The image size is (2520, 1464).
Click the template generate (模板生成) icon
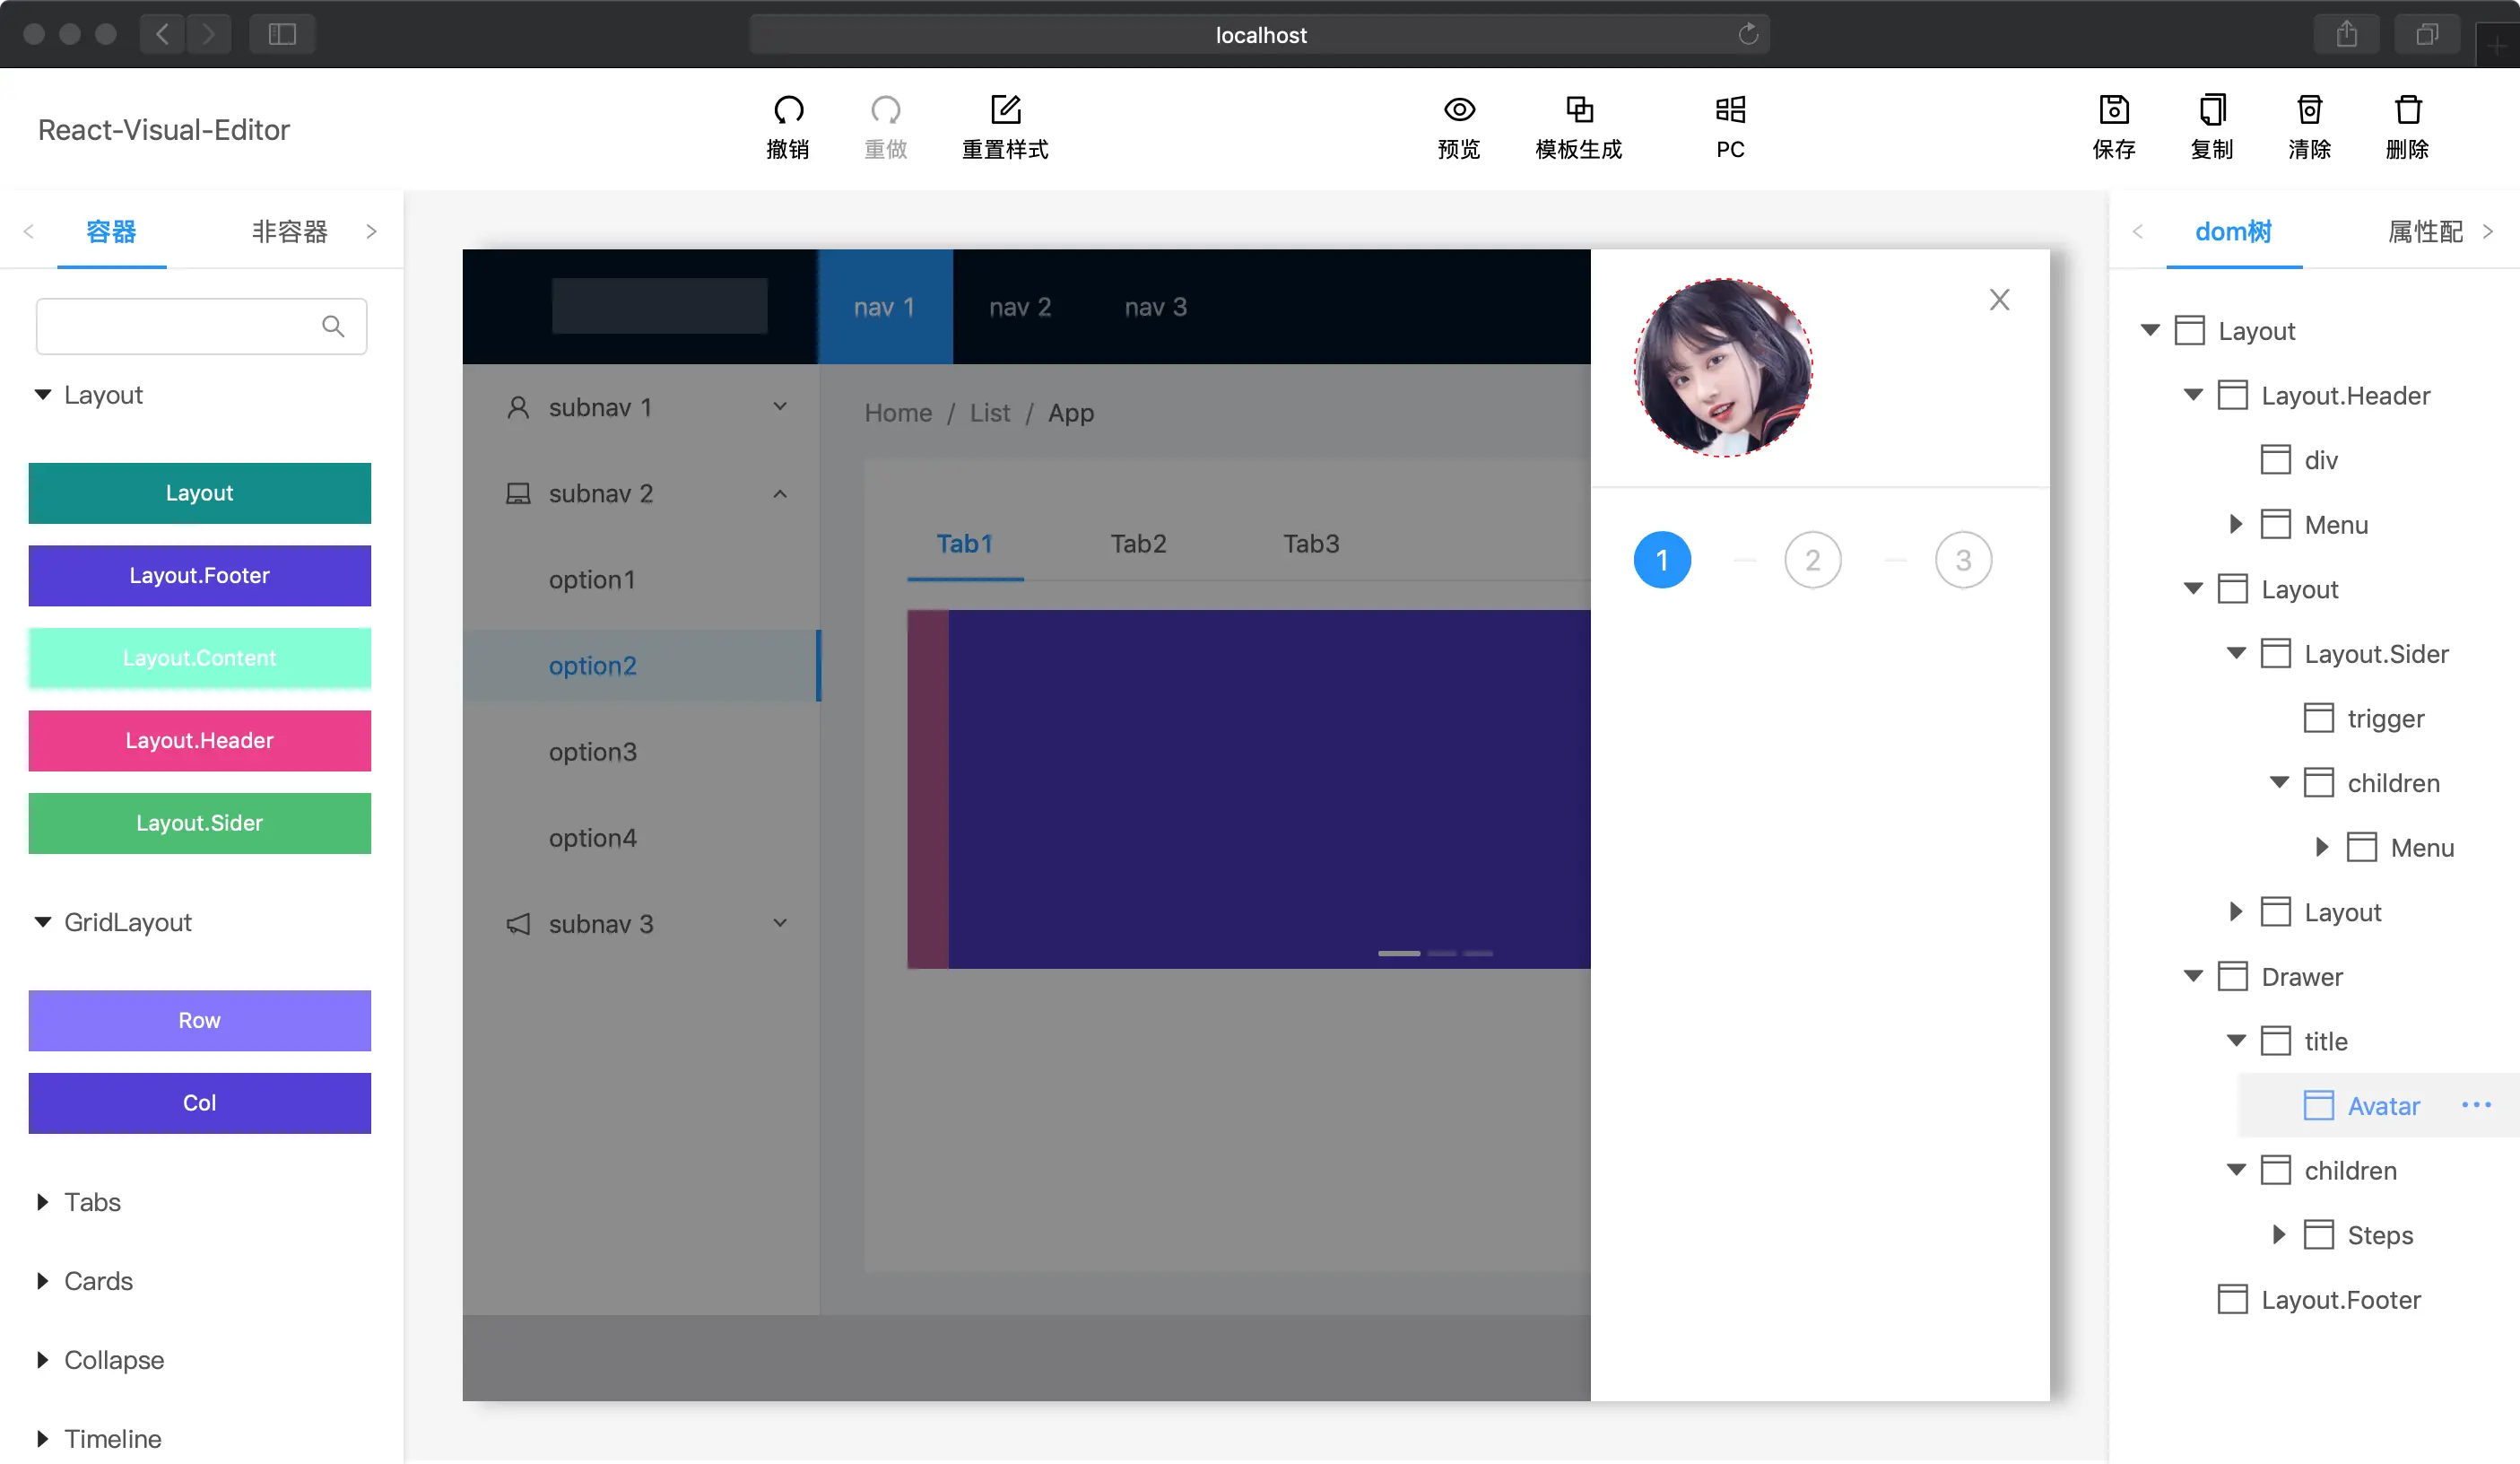(x=1578, y=109)
